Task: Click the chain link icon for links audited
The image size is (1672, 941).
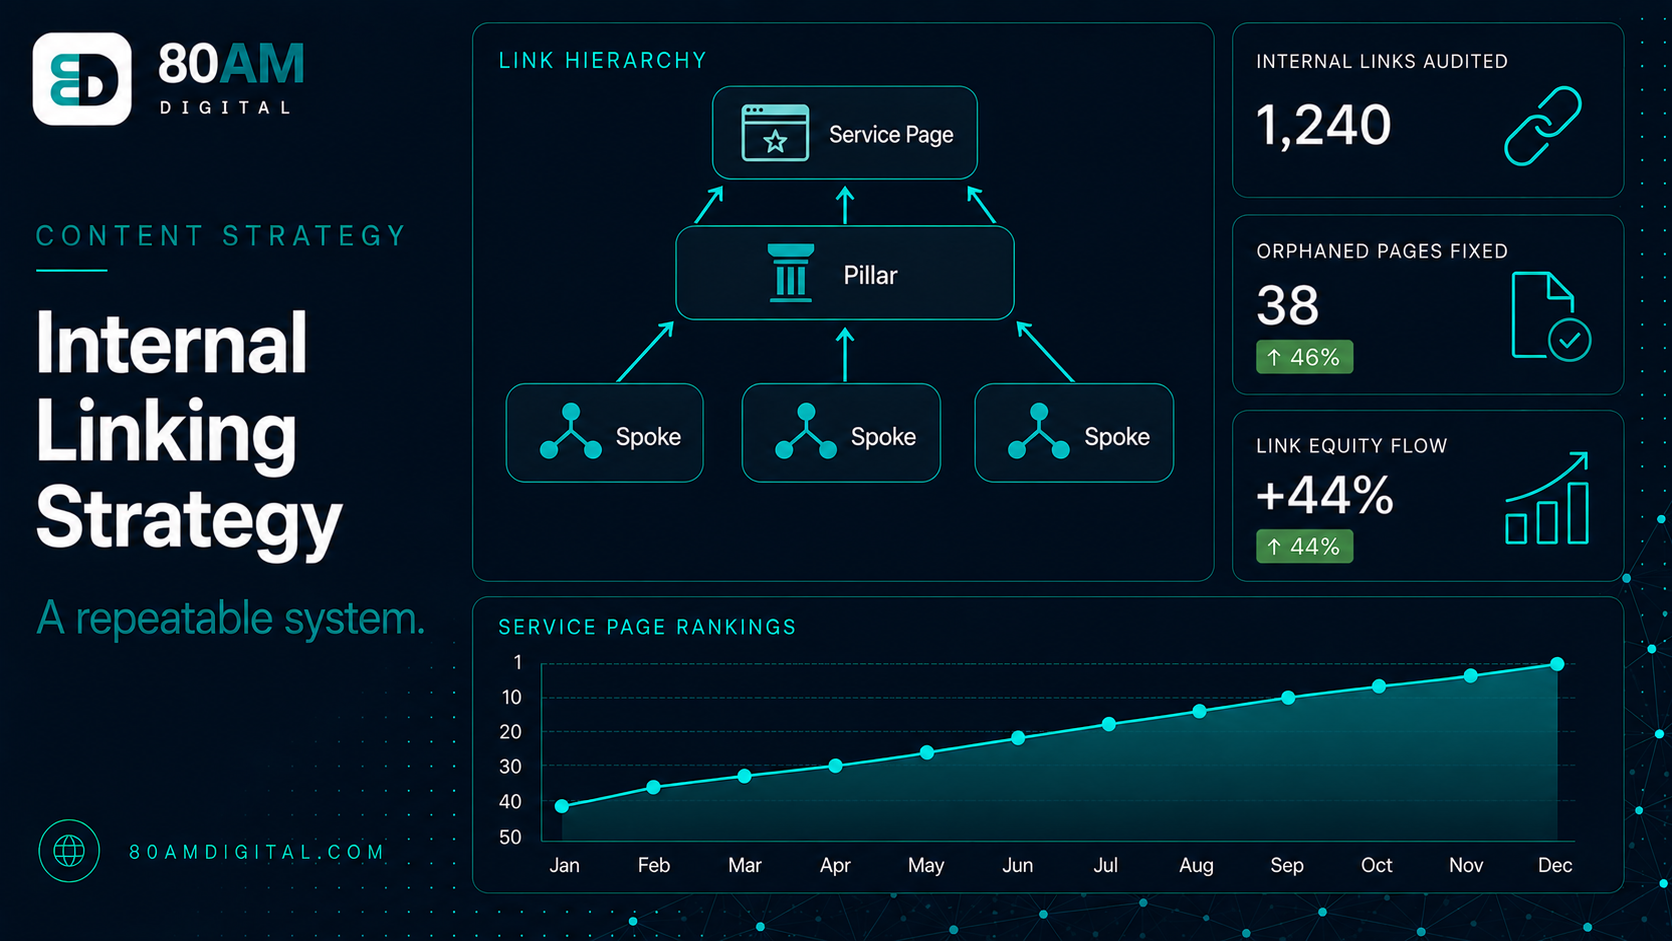Action: (x=1543, y=126)
